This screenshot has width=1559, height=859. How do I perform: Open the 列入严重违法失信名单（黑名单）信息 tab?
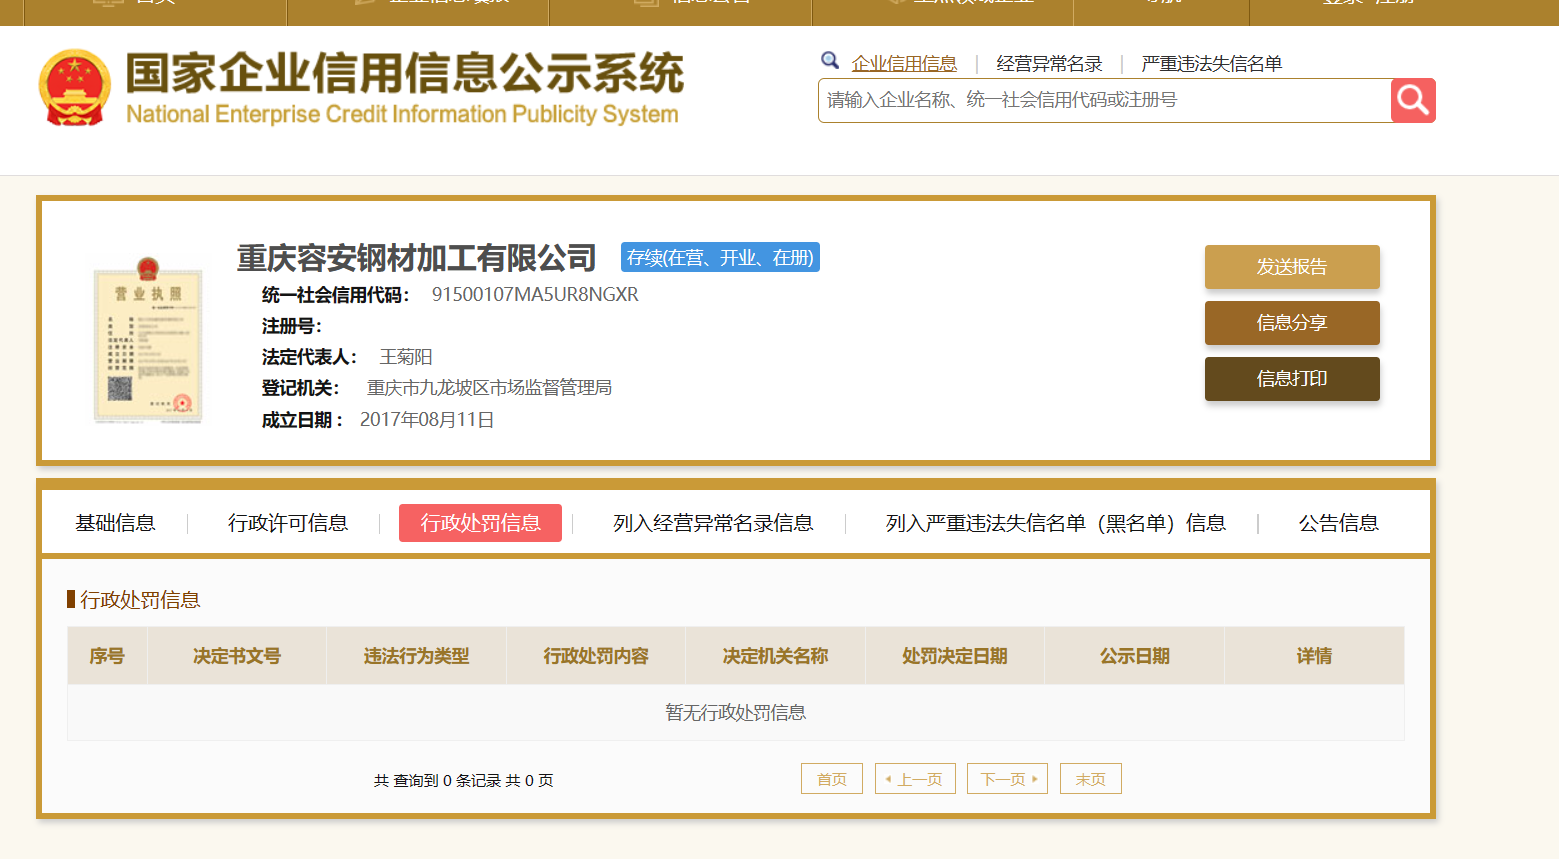pyautogui.click(x=1056, y=523)
